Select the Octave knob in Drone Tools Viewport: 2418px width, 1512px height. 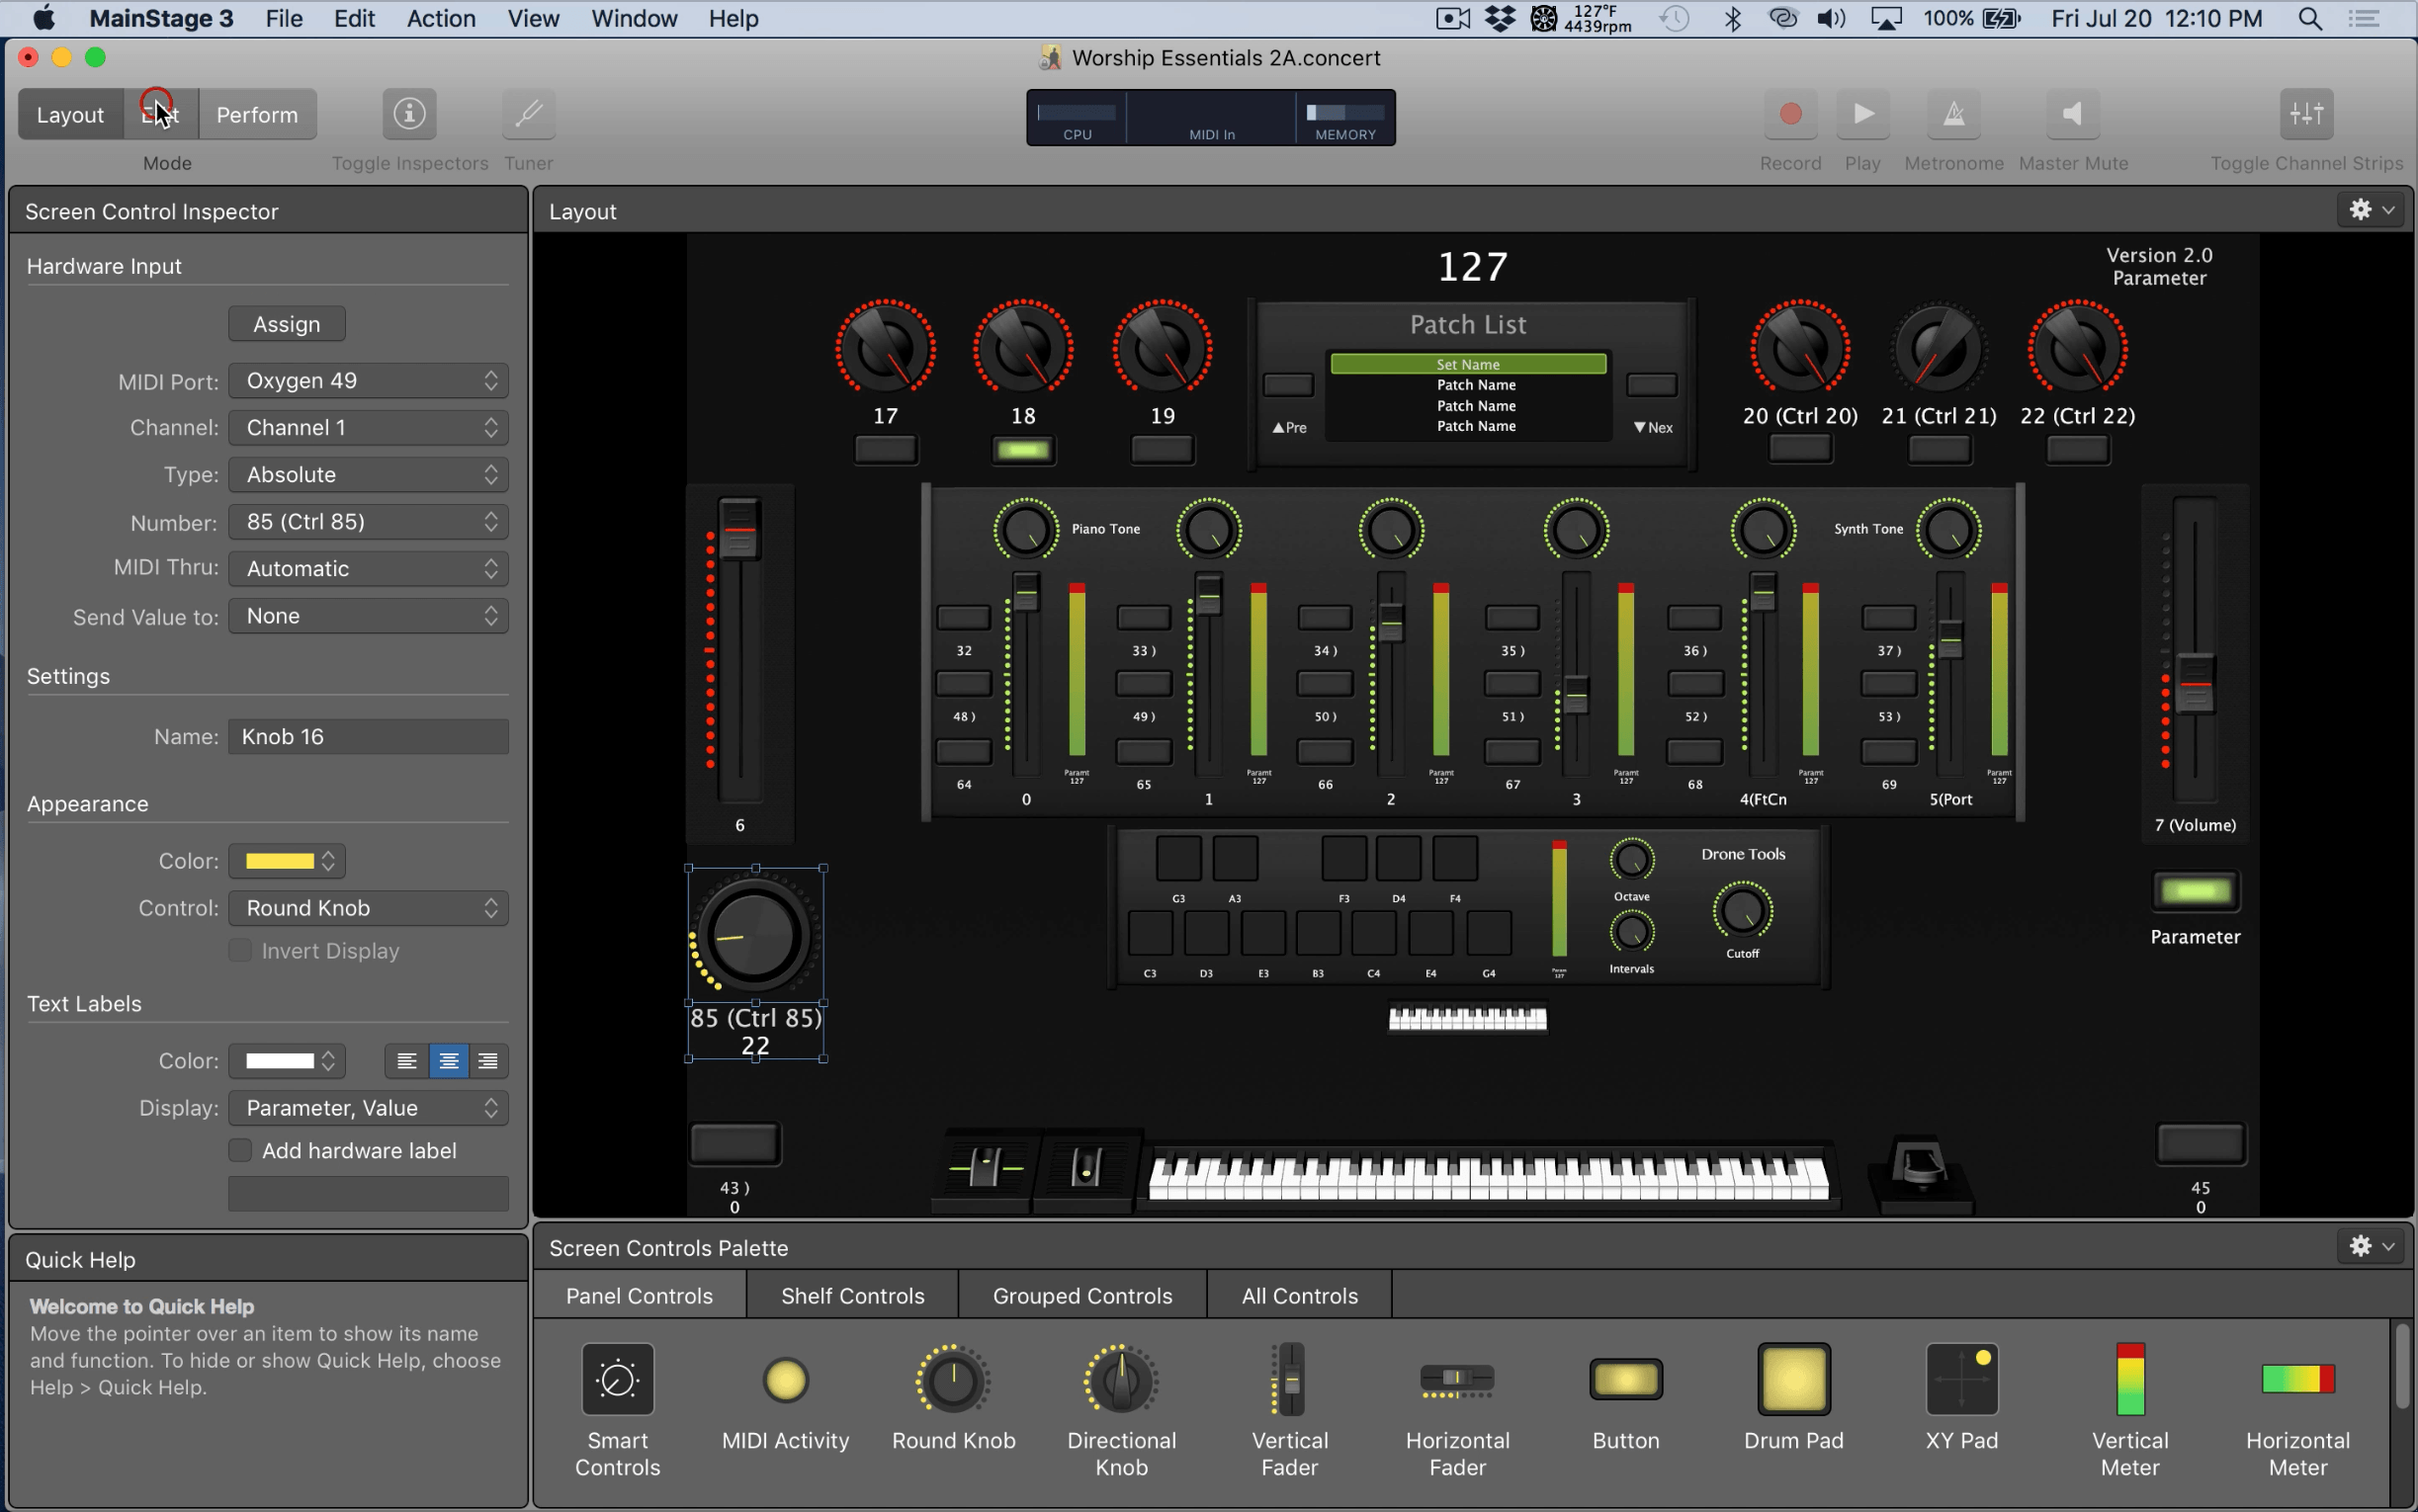coord(1631,860)
